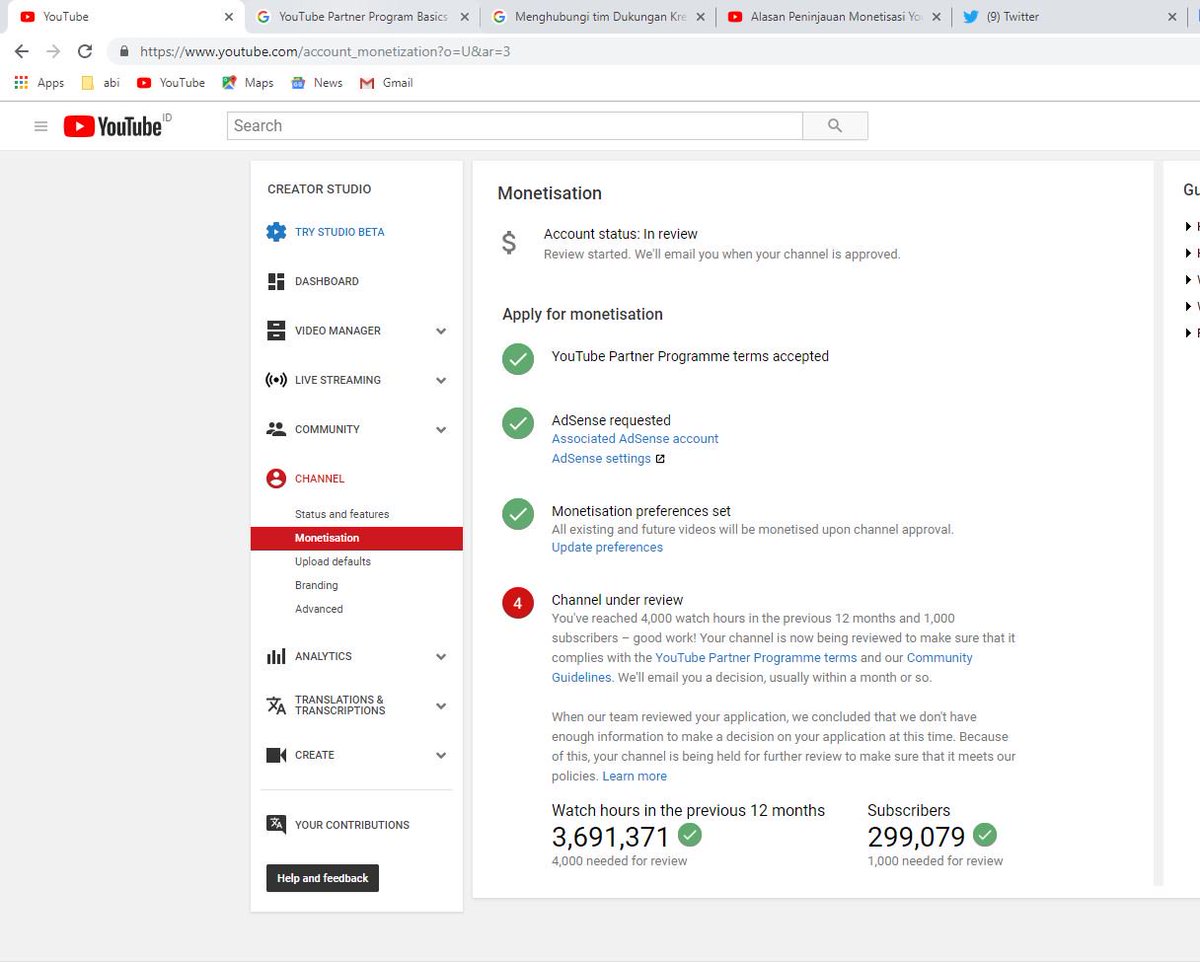Click Update preferences link
This screenshot has height=962, width=1200.
tap(607, 548)
